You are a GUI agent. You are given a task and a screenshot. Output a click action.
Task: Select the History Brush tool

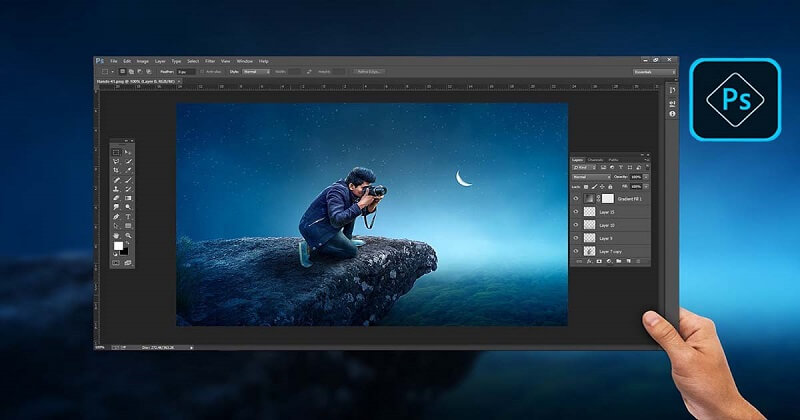[x=128, y=189]
